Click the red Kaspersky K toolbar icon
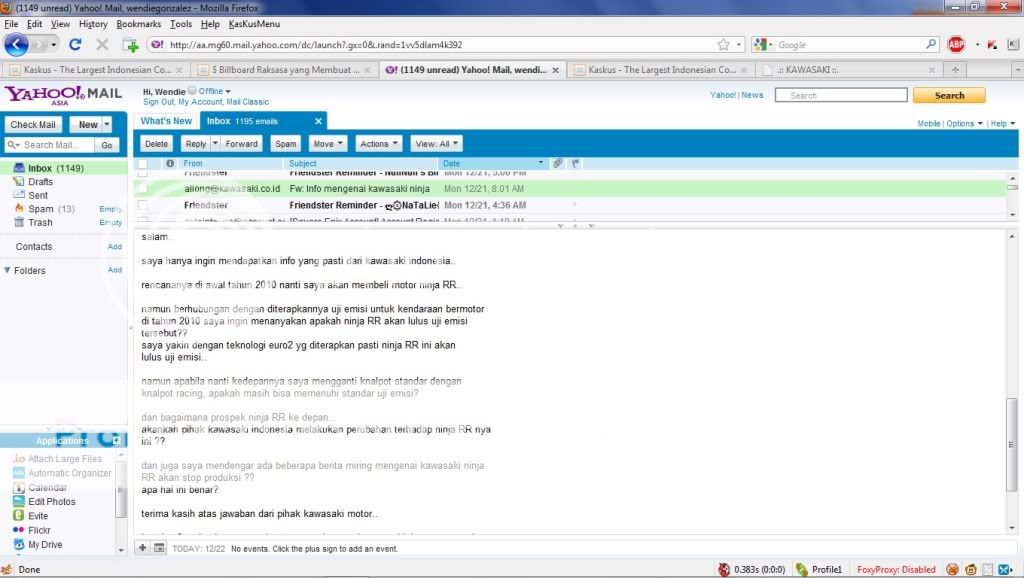Viewport: 1024px width, 578px height. point(993,44)
